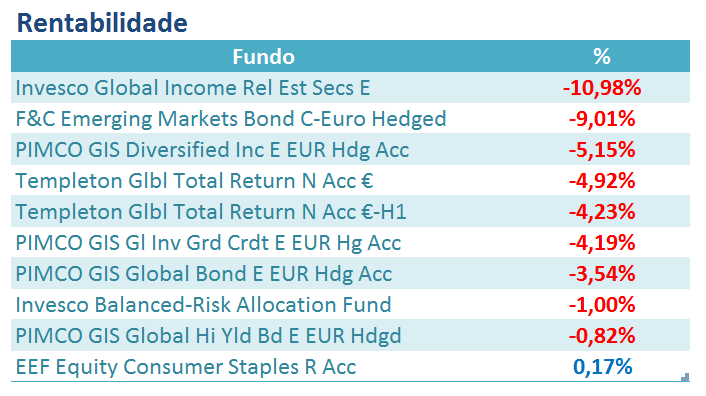Click the -9,01% value cell
The height and width of the screenshot is (396, 706).
click(602, 119)
